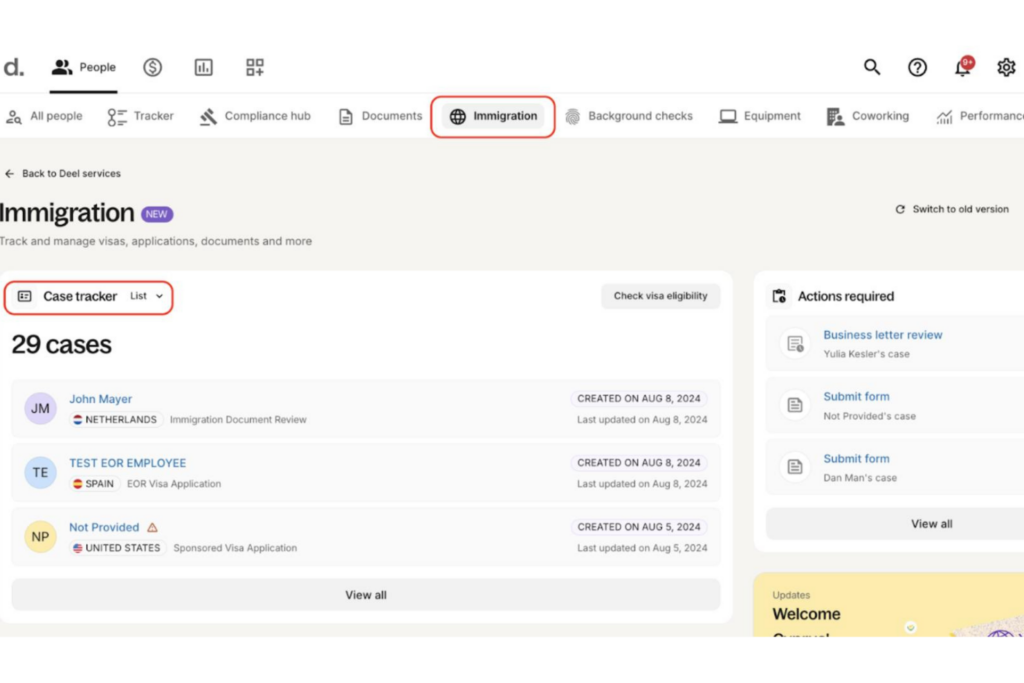The height and width of the screenshot is (683, 1024).
Task: Go back to Deel services
Action: pos(63,174)
